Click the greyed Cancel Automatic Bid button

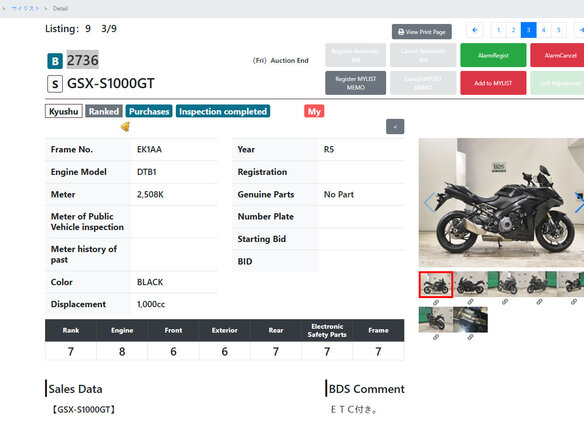pos(423,55)
